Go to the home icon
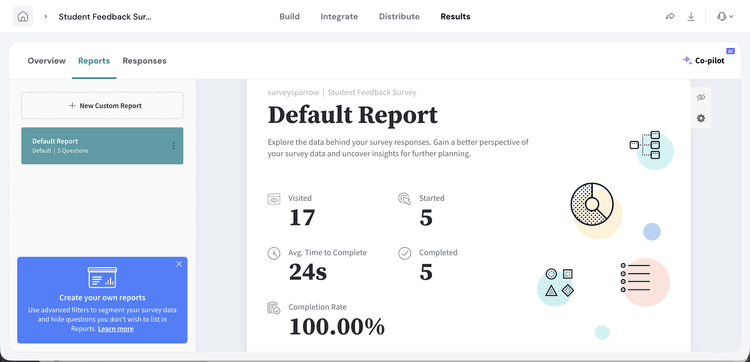 [x=22, y=17]
